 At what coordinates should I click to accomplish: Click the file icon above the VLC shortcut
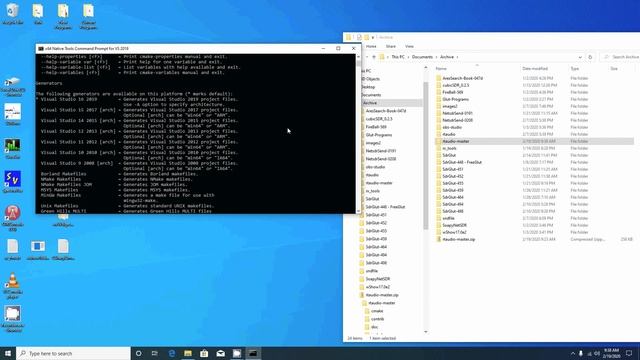coord(13,247)
